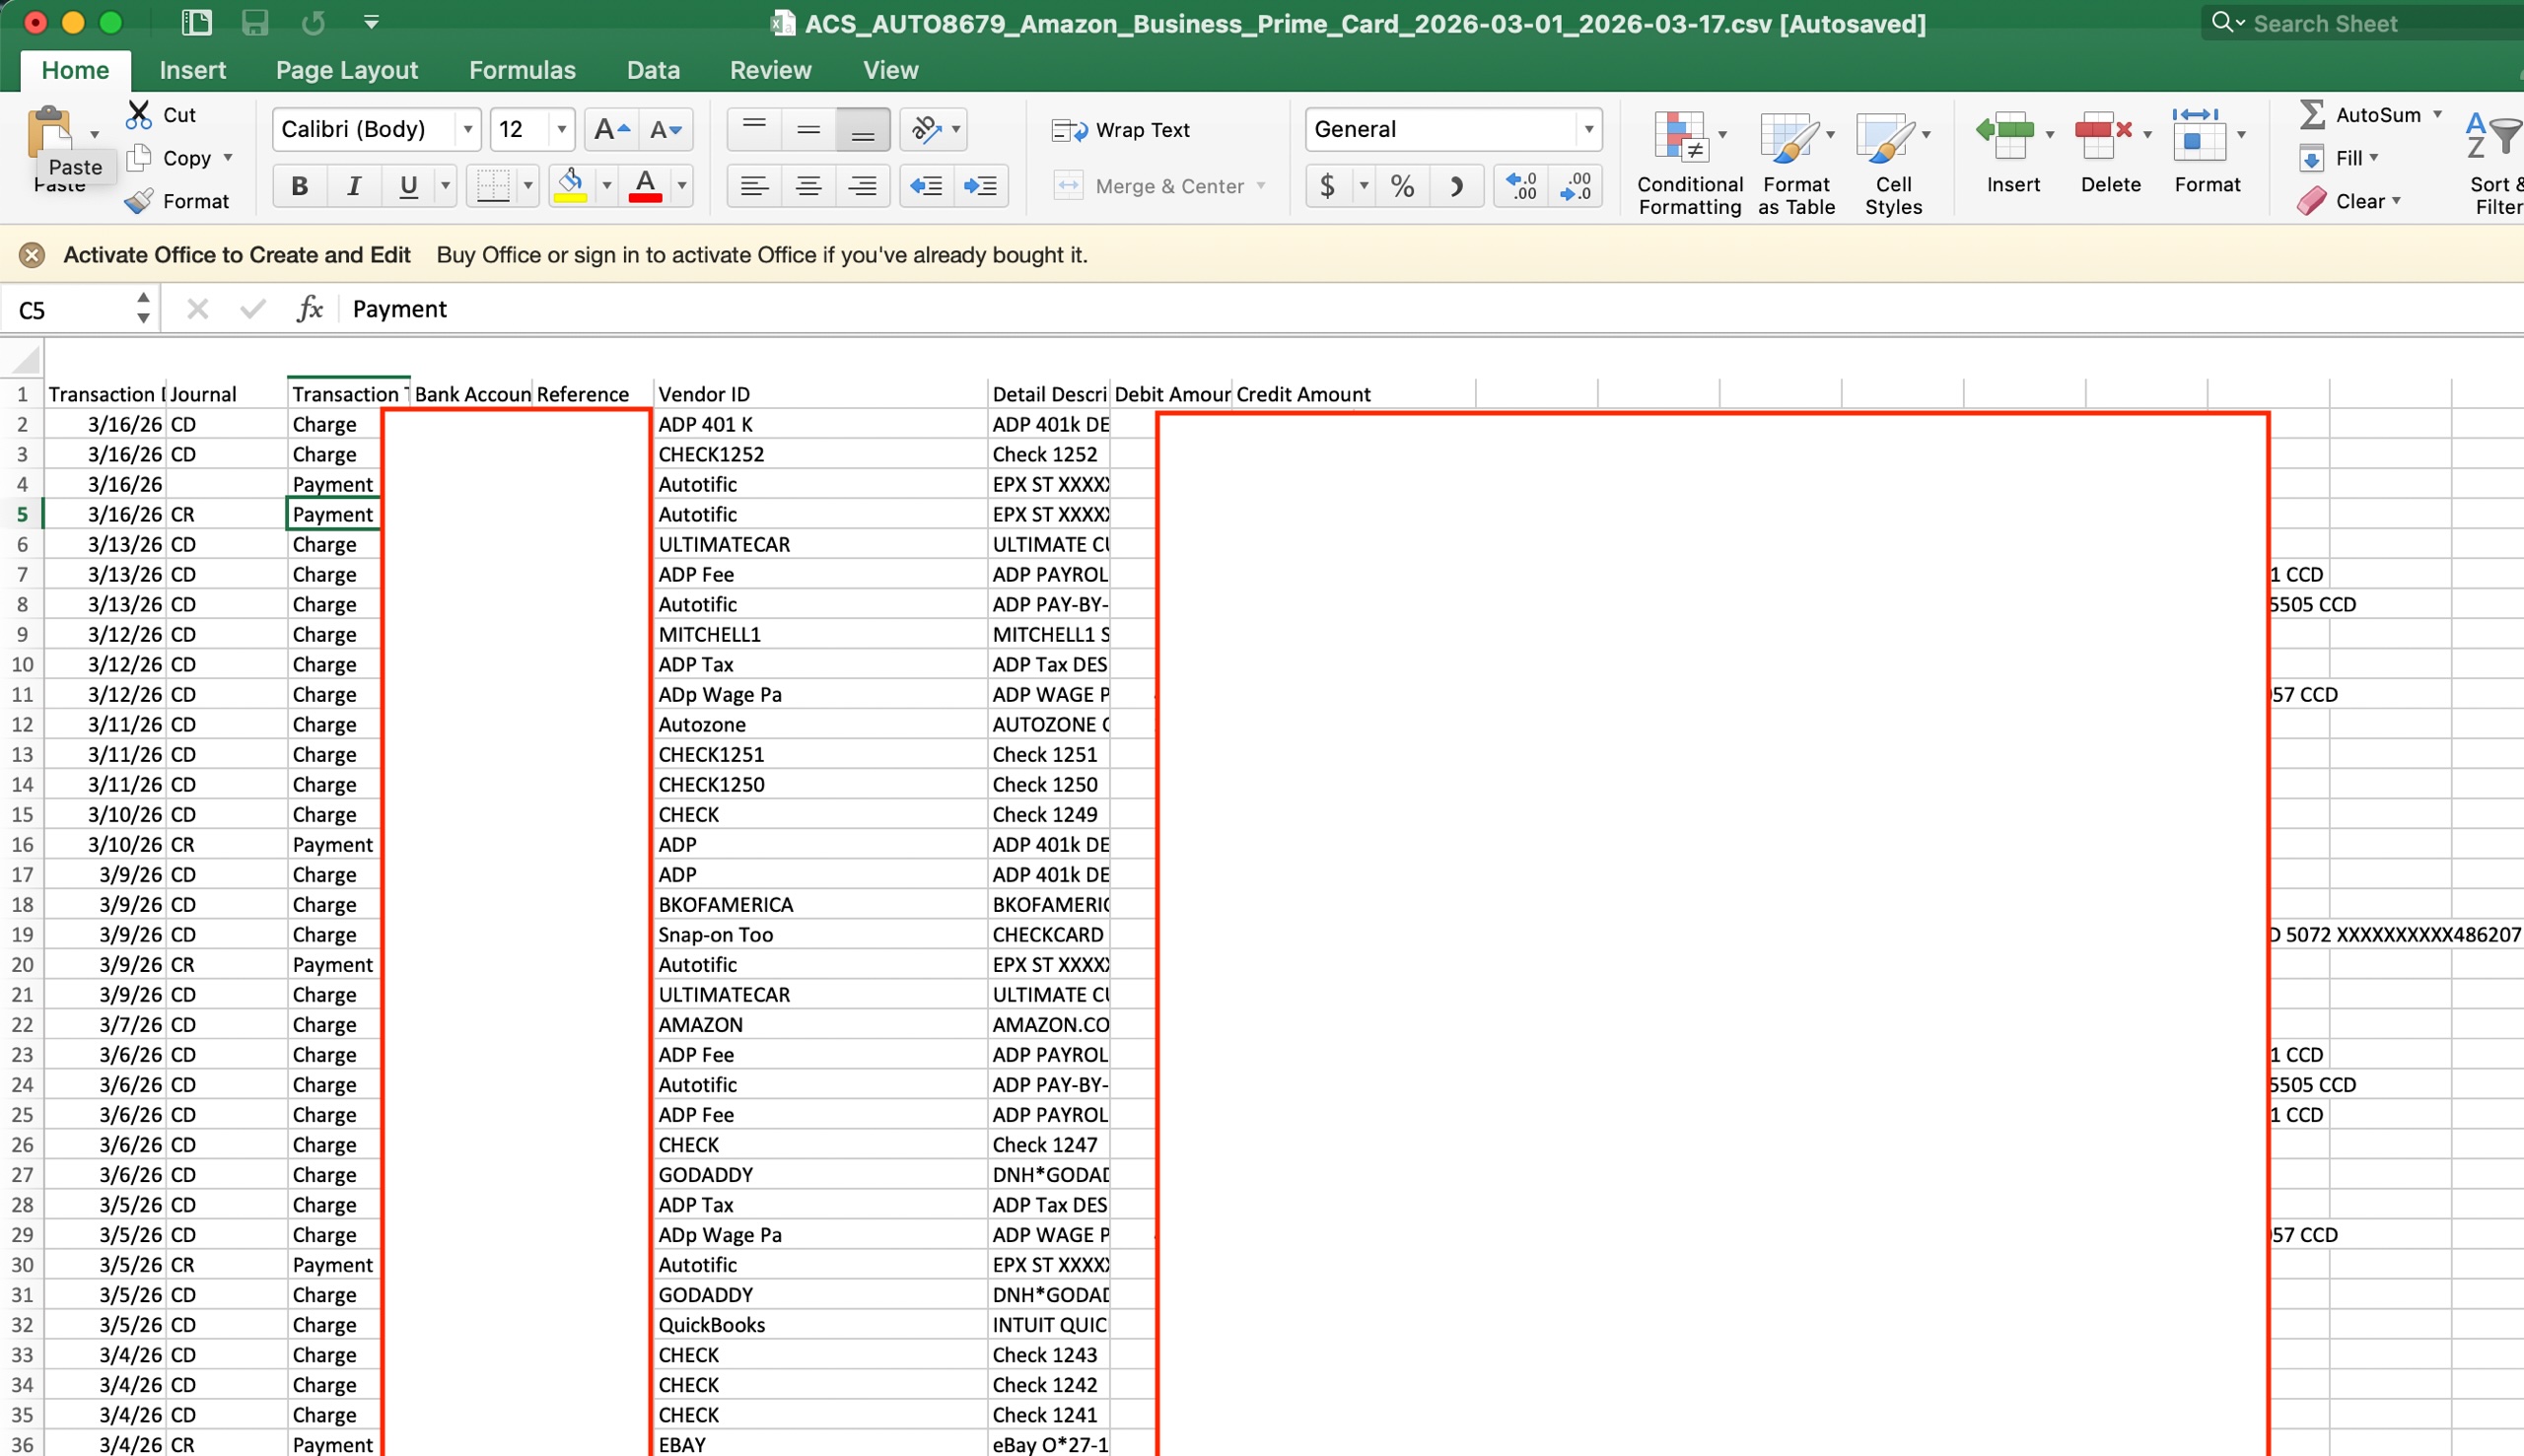
Task: Click the AutoSum sigma icon
Action: click(x=2311, y=114)
